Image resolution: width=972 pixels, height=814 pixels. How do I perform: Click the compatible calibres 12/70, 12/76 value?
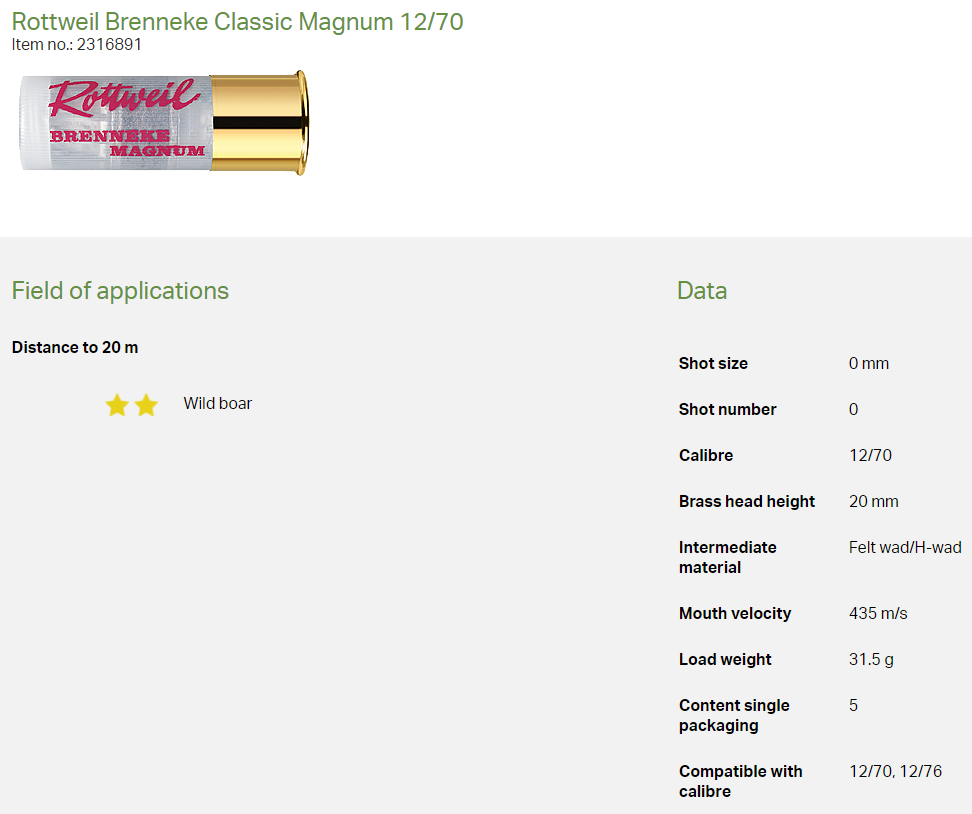895,771
